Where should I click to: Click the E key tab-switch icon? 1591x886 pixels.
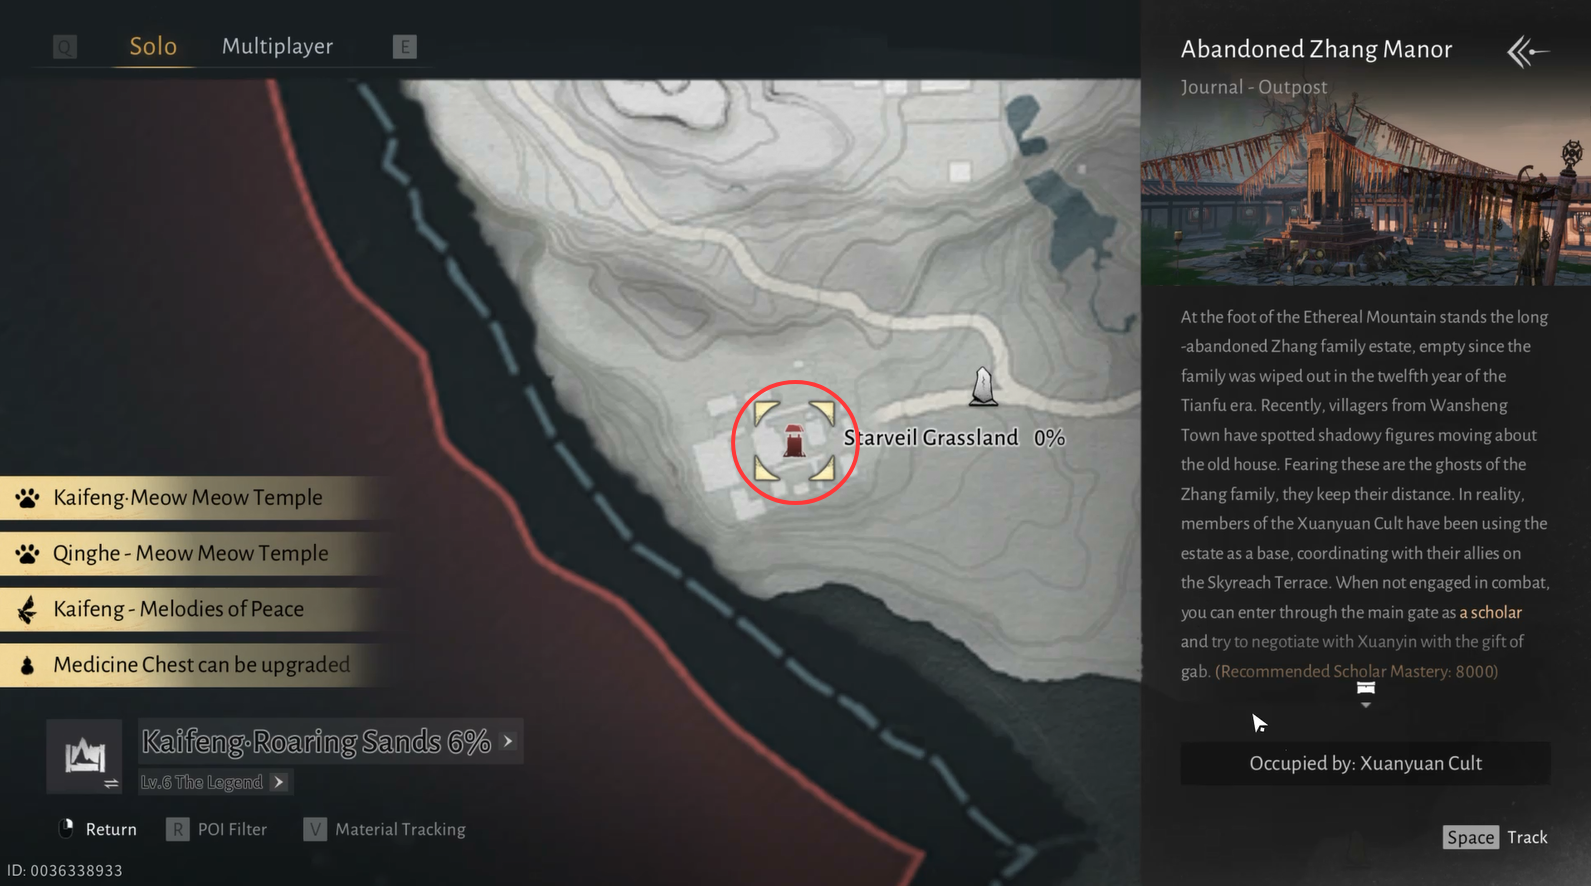[404, 47]
